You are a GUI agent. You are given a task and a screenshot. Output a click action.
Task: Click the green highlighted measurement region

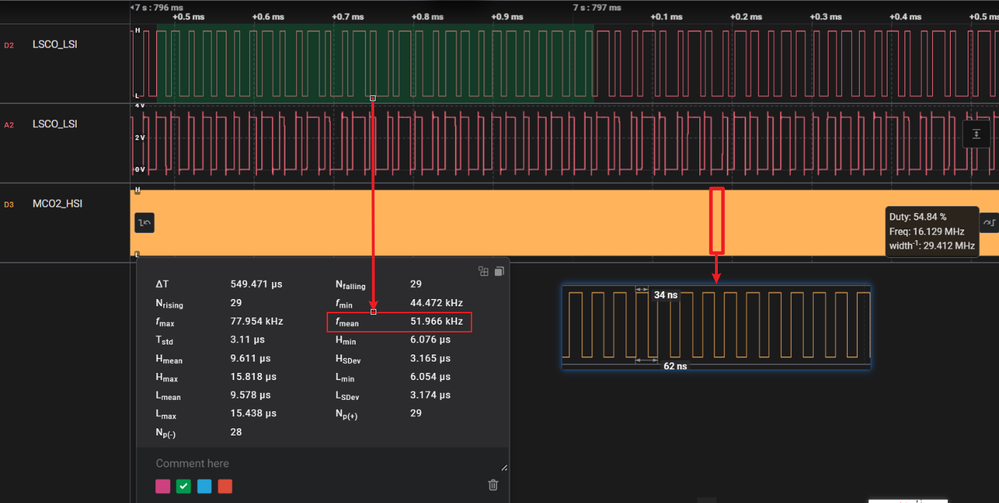(375, 60)
